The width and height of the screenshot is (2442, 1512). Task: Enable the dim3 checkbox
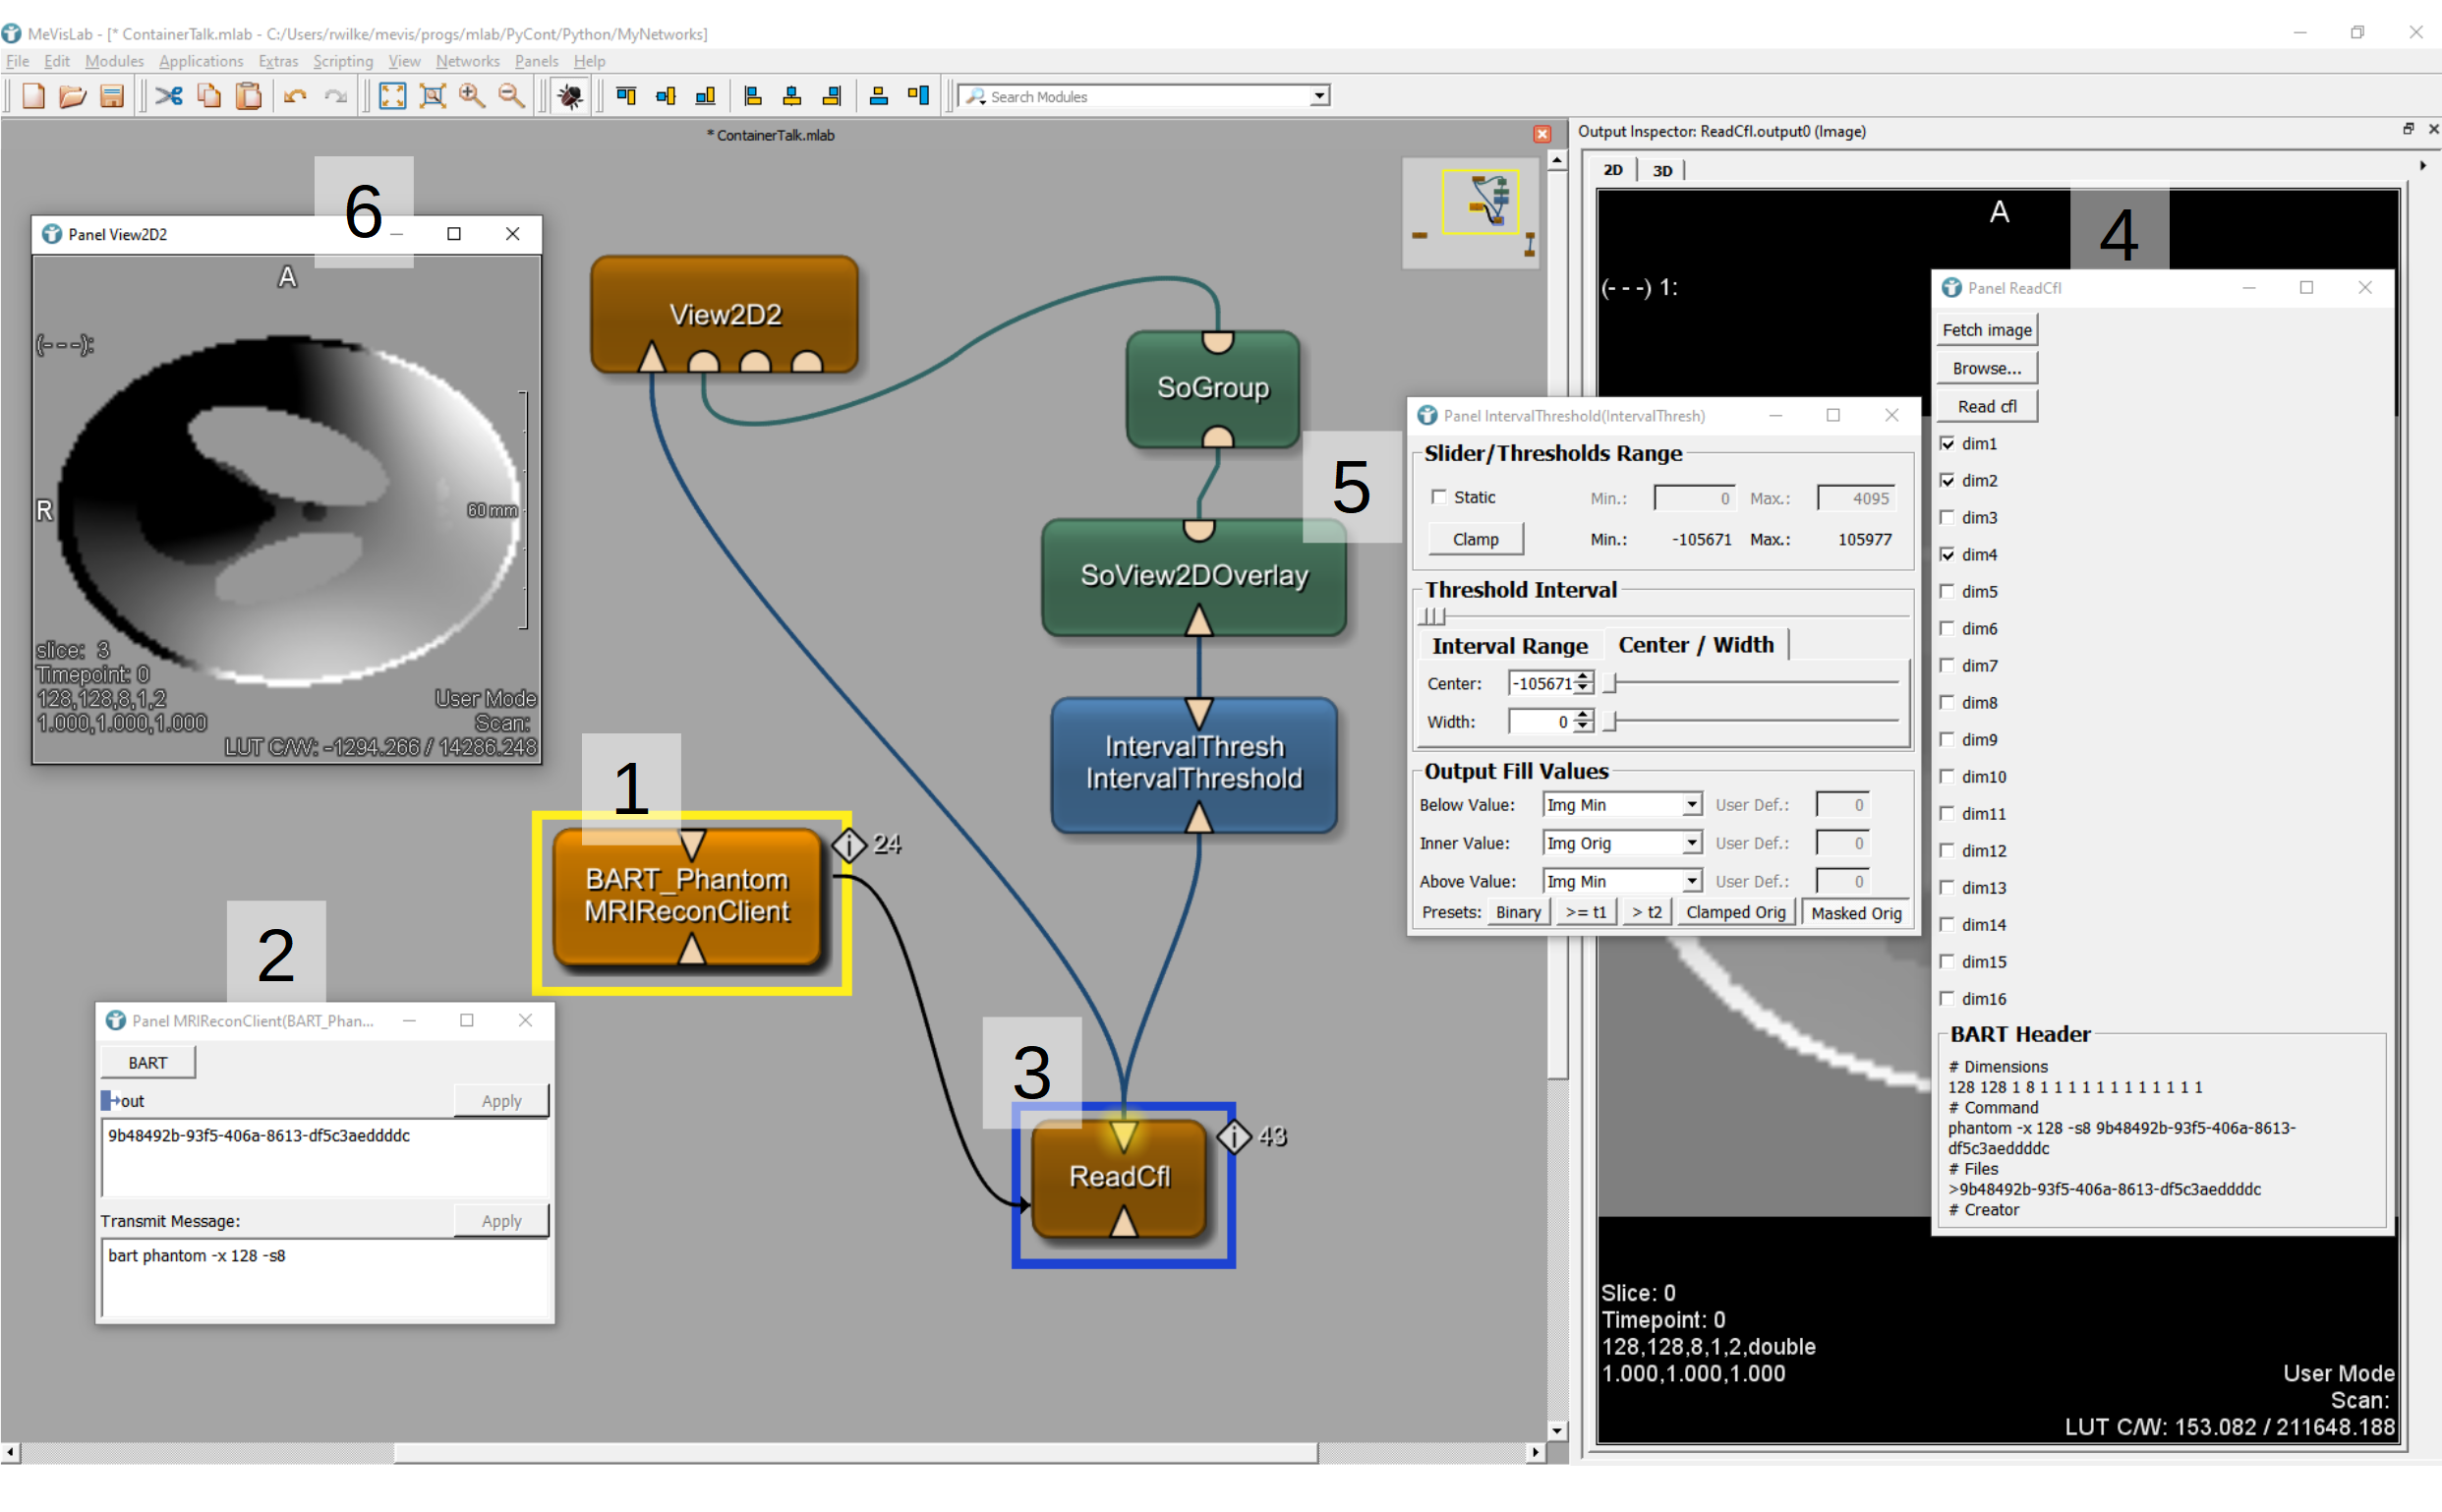point(1947,517)
